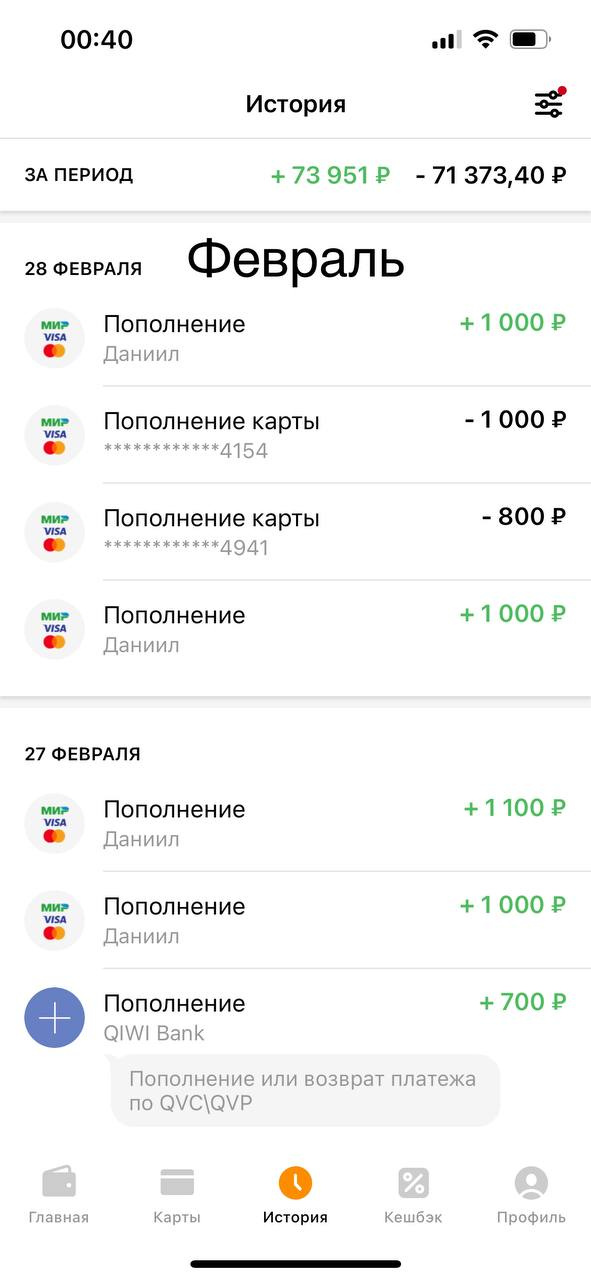This screenshot has height=1280, width=591.
Task: Tap the -71 373,40 ₽ expense total
Action: (x=491, y=175)
